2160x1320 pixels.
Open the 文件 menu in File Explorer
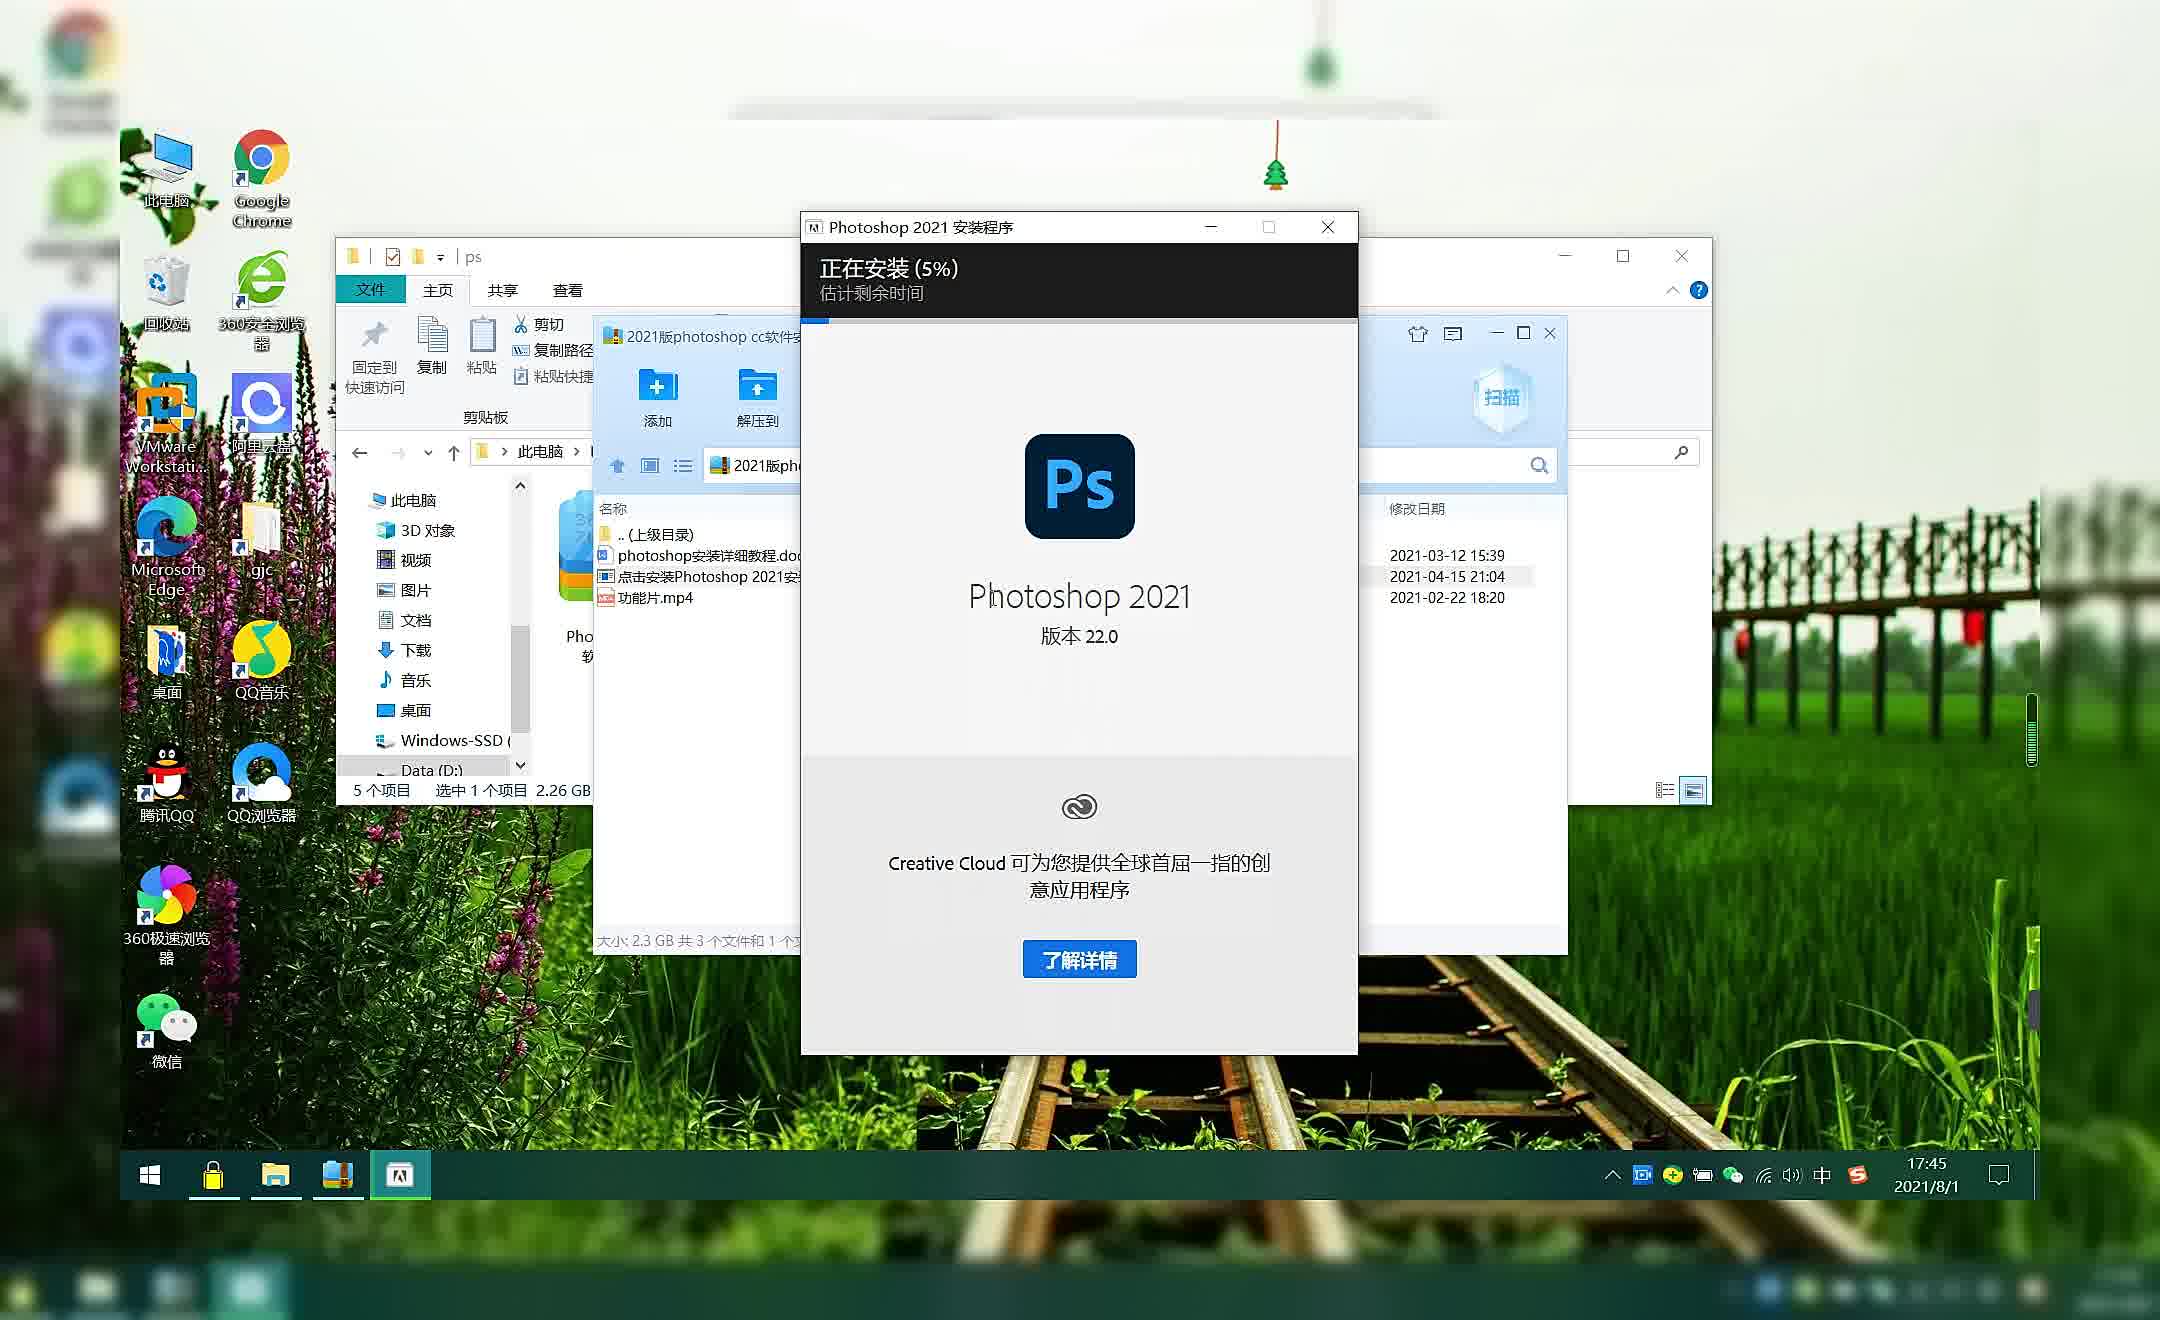tap(370, 289)
